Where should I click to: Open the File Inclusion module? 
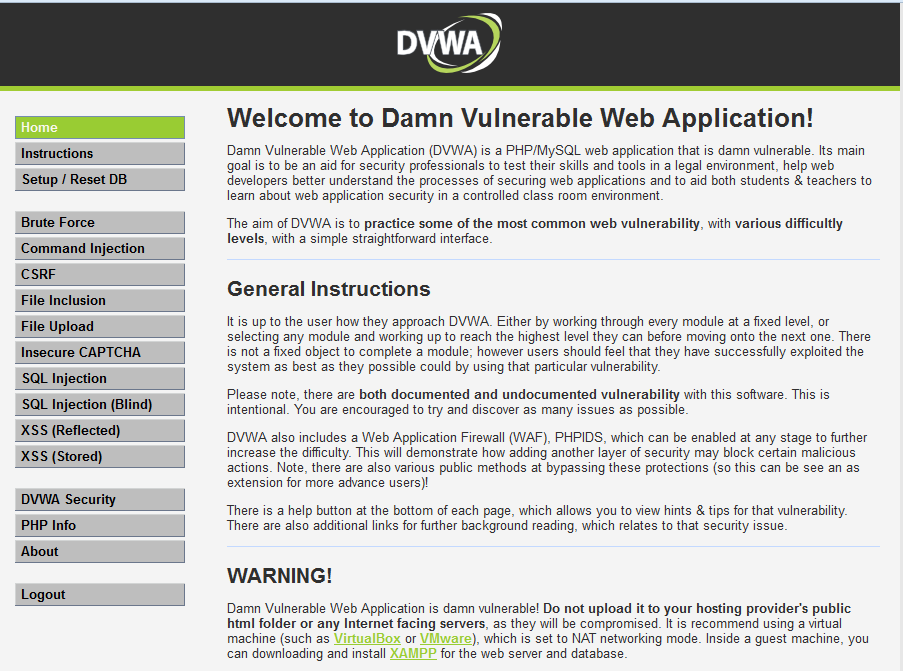[100, 301]
